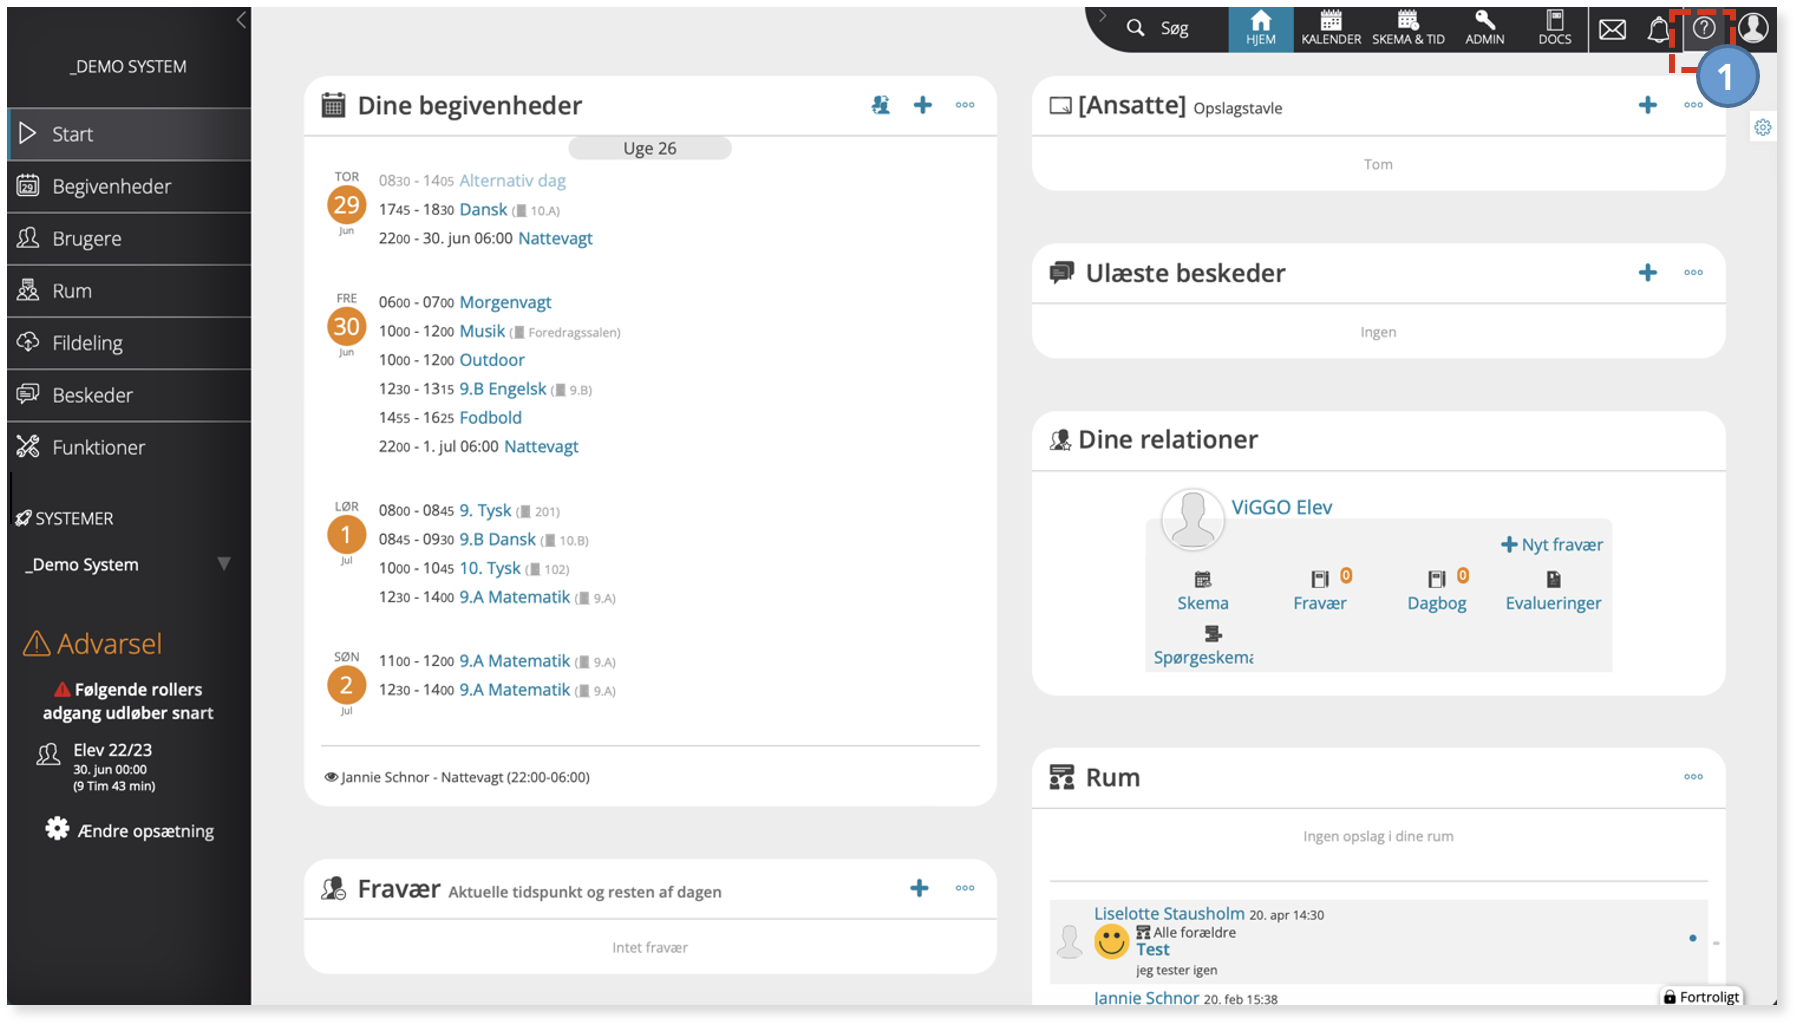Click the people icon in Dine begivenheder header
1802x1030 pixels.
click(x=881, y=105)
